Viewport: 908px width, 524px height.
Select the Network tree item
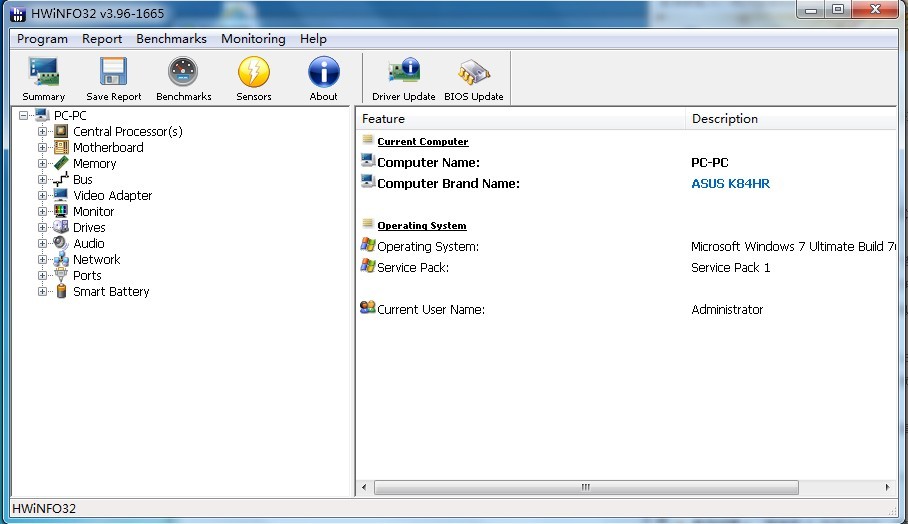[x=96, y=260]
